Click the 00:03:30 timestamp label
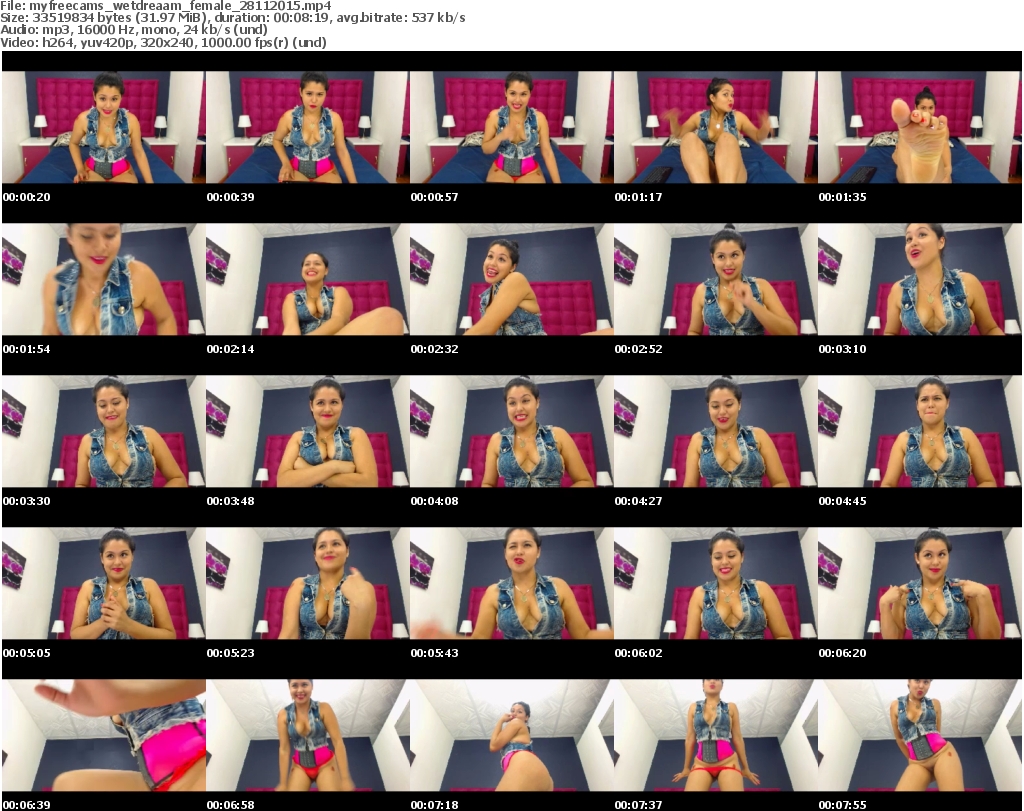The width and height of the screenshot is (1024, 811). (27, 501)
